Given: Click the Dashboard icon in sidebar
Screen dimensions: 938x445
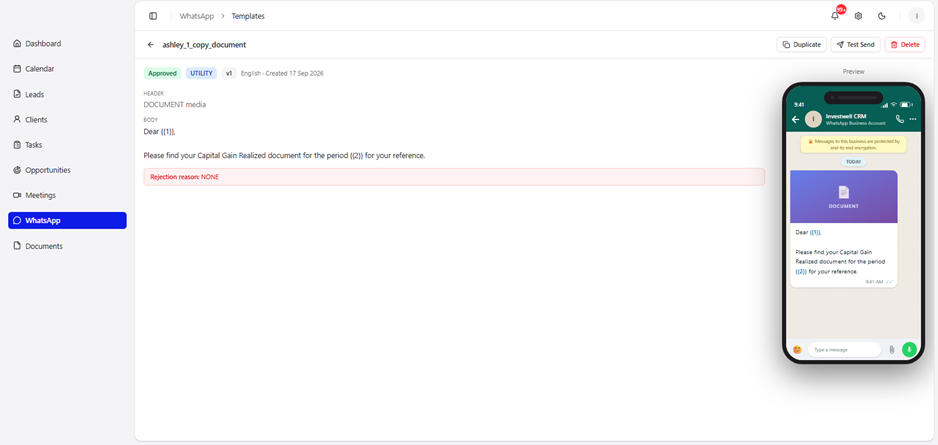Looking at the screenshot, I should (17, 44).
